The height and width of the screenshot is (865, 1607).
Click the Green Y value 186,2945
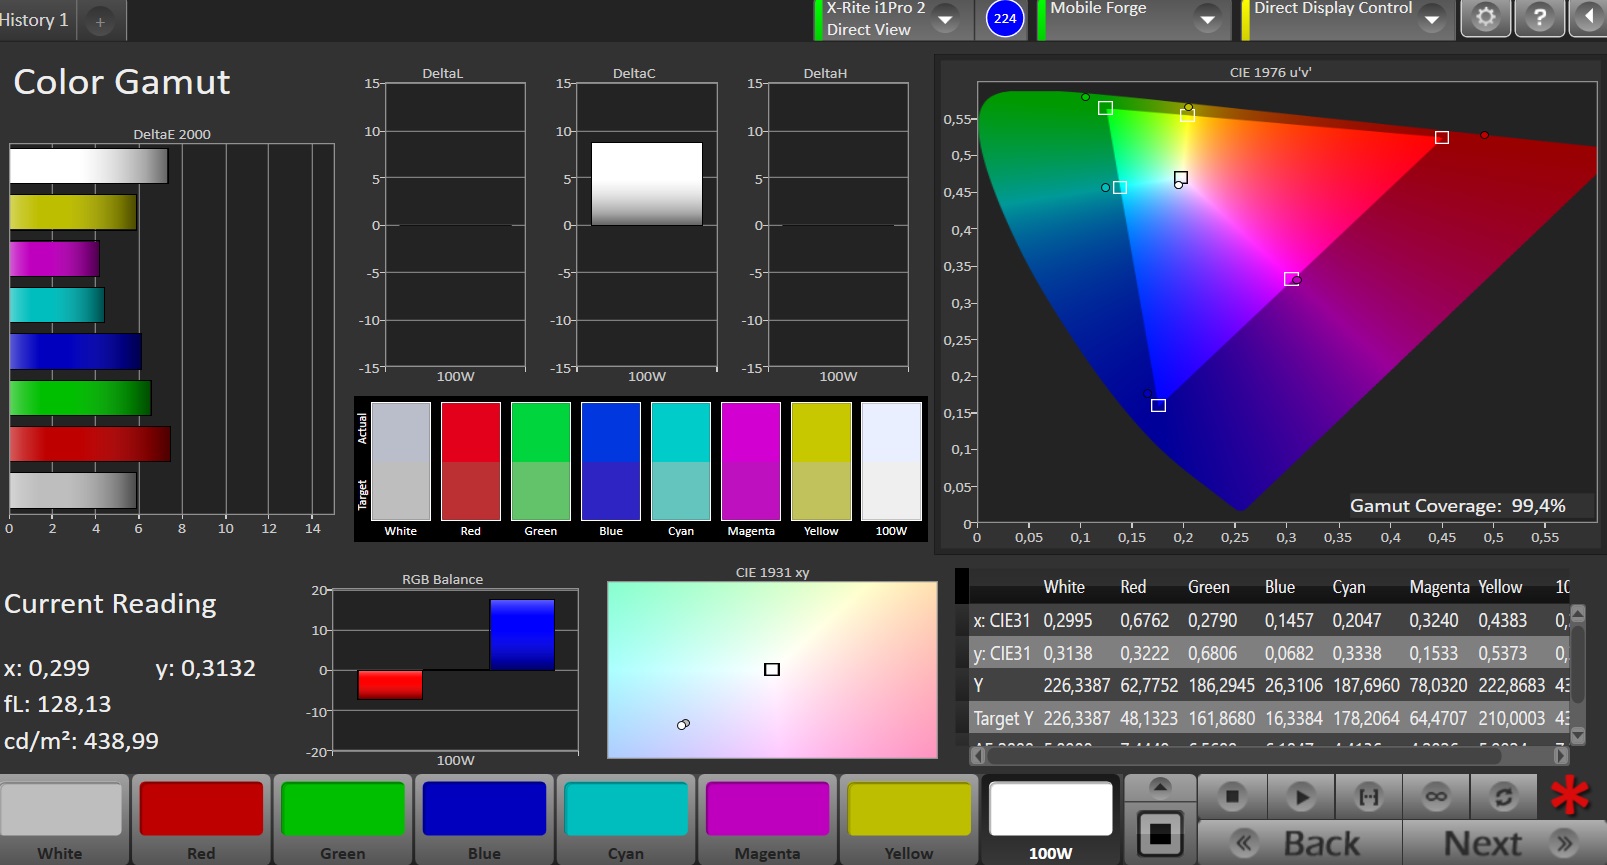pos(1221,685)
